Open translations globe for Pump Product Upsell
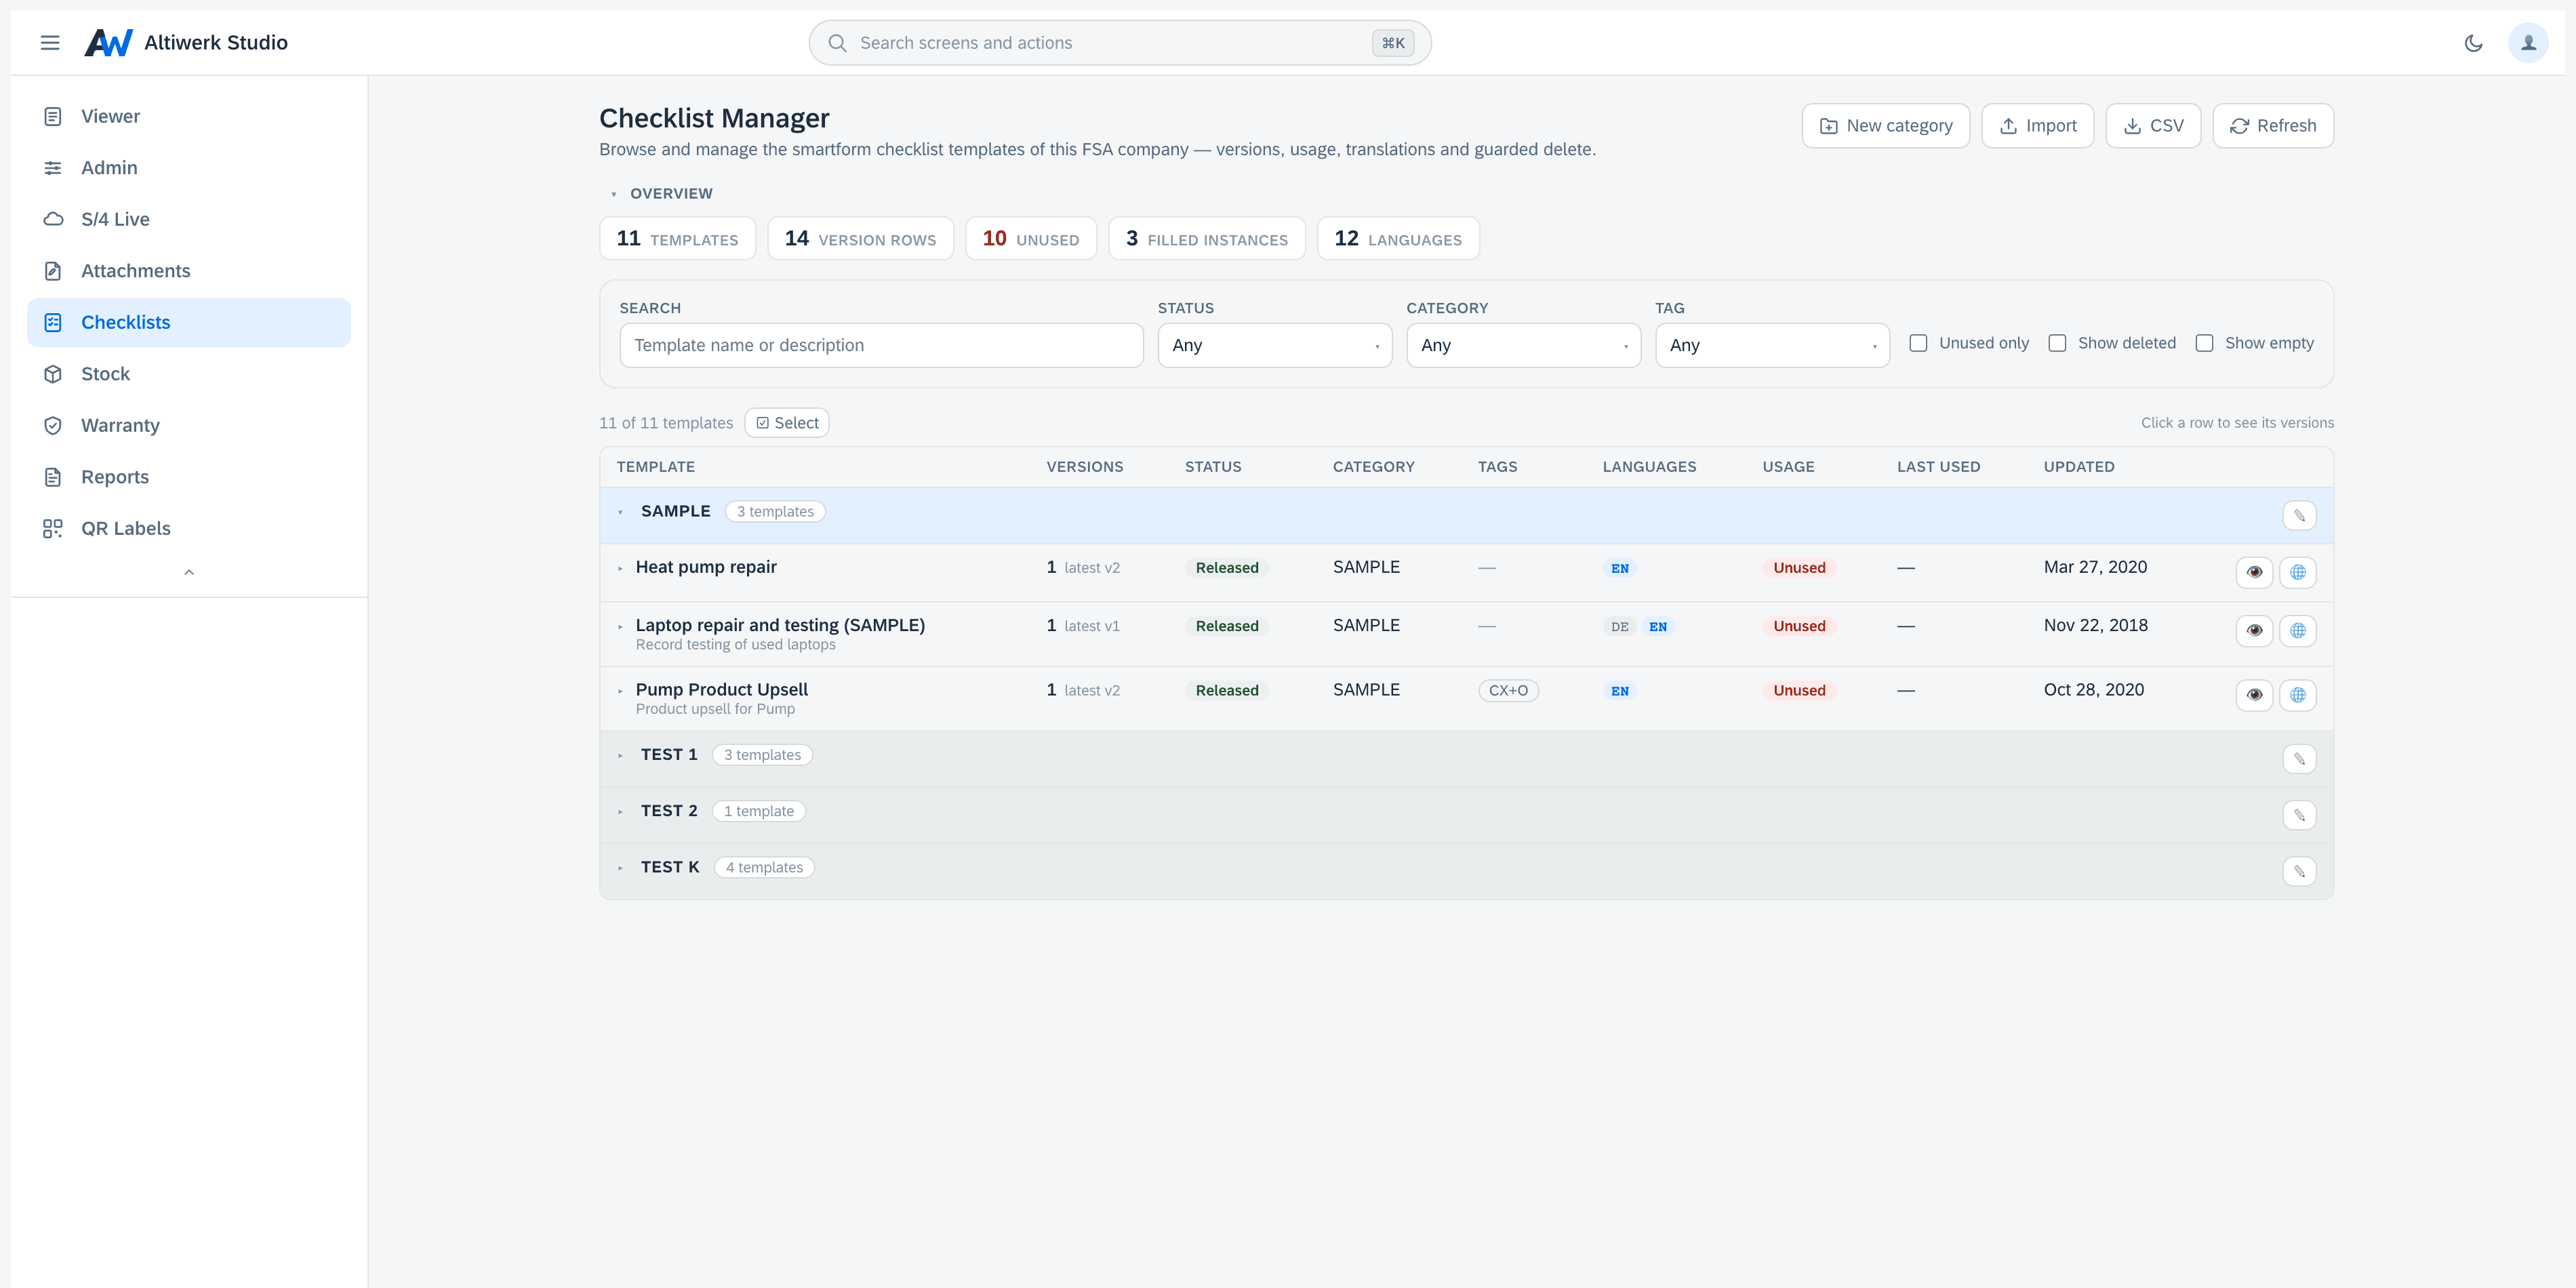 click(2298, 695)
